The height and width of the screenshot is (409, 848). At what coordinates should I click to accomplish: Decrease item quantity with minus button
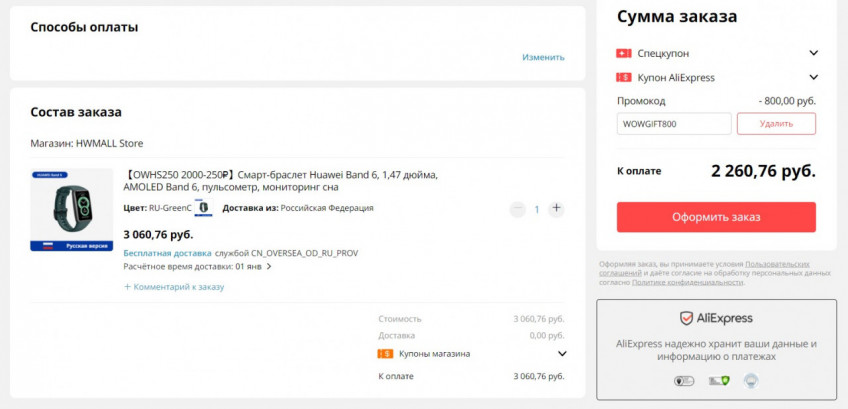(x=517, y=209)
